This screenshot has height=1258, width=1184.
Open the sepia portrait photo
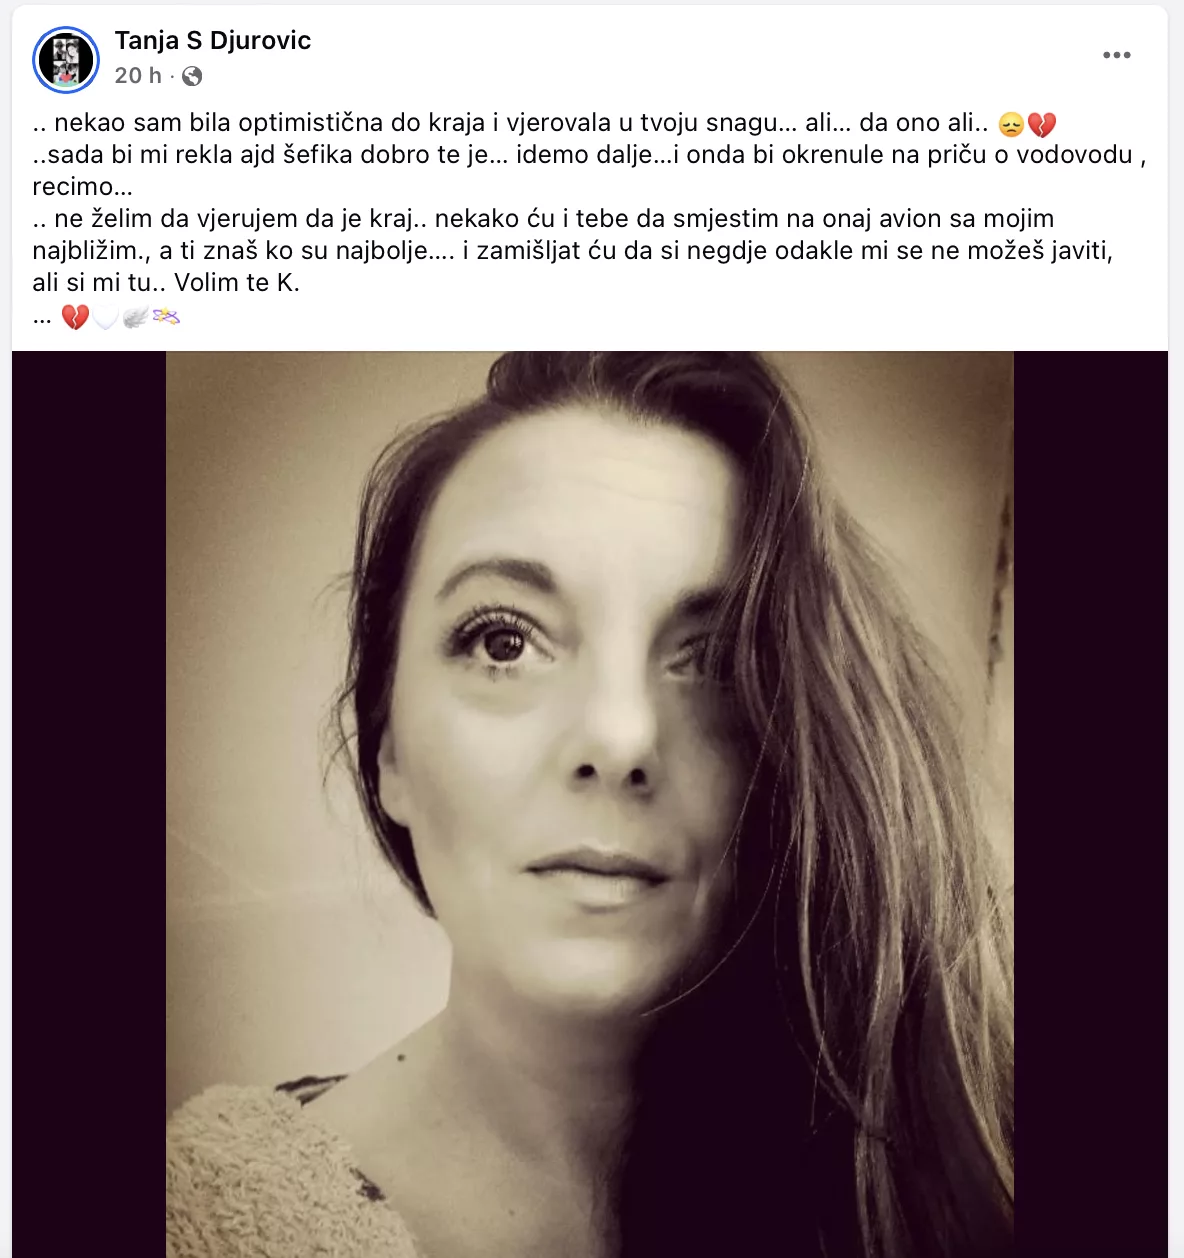pos(590,804)
